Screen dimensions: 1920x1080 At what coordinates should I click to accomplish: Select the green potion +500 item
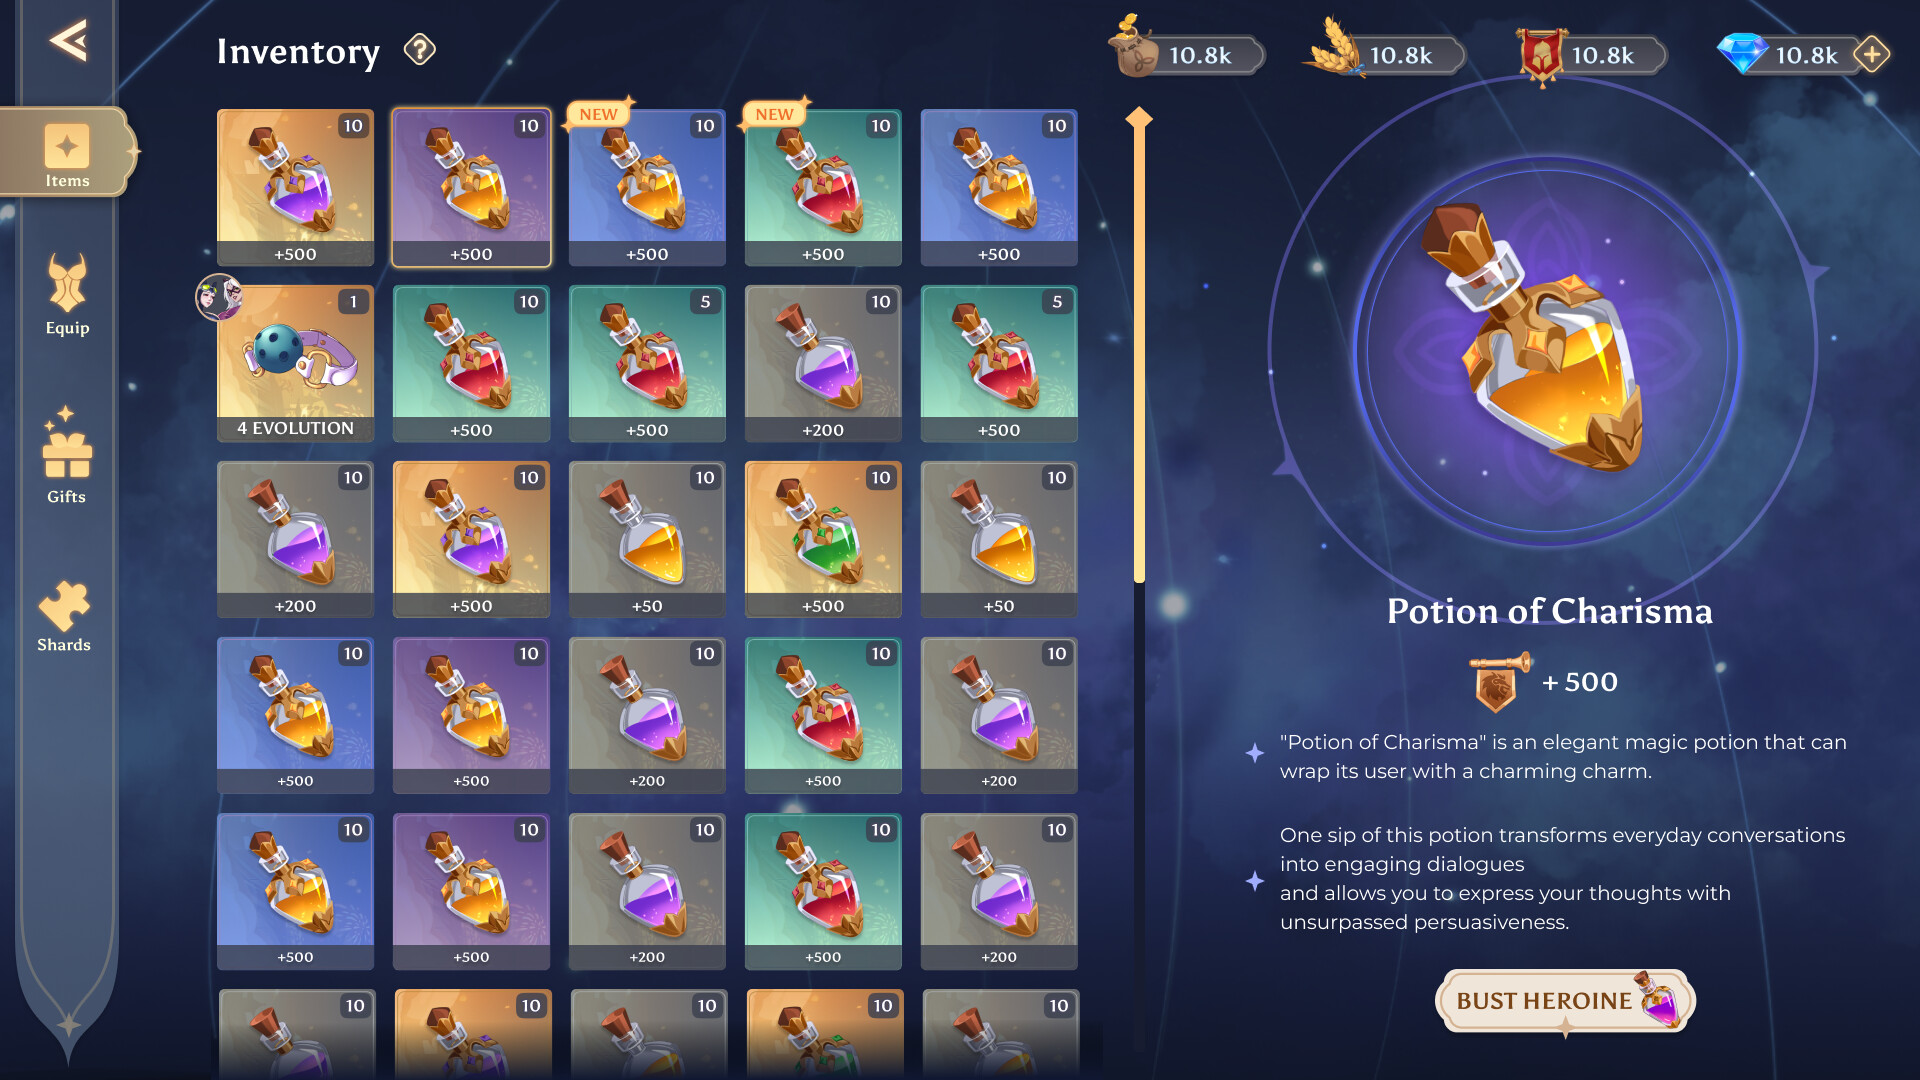click(x=823, y=540)
